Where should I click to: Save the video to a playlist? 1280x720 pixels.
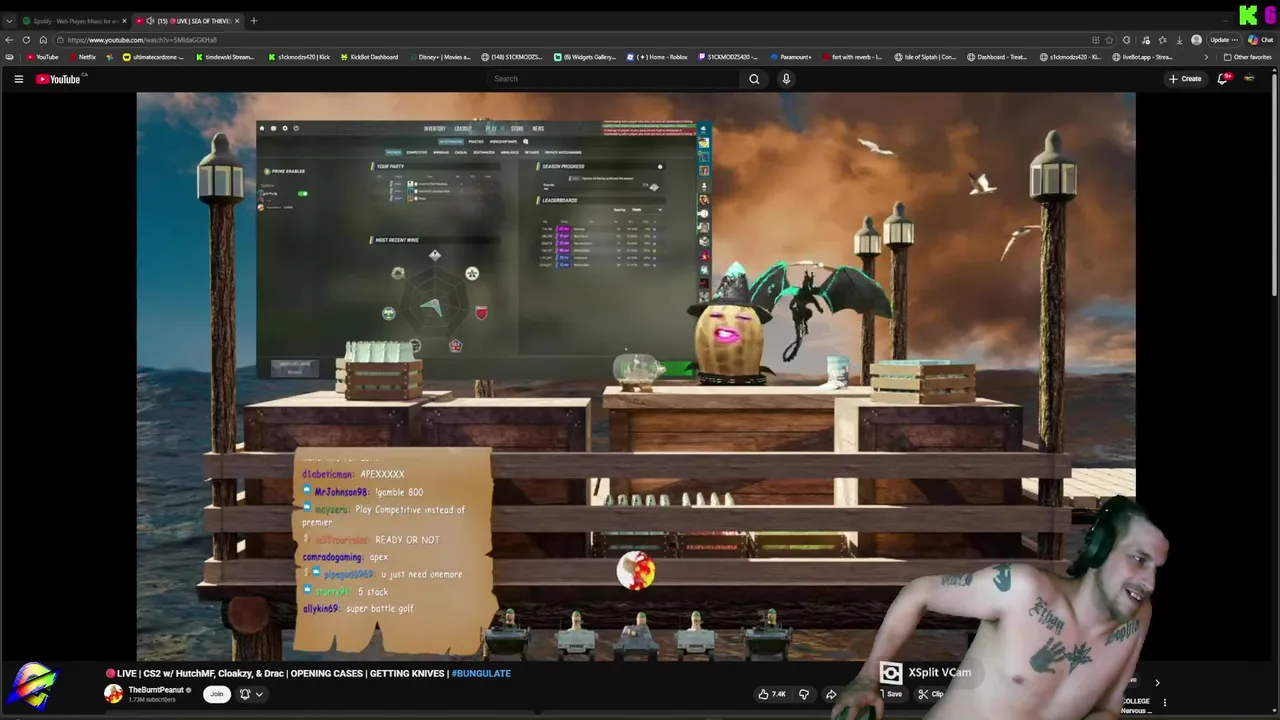coord(890,694)
